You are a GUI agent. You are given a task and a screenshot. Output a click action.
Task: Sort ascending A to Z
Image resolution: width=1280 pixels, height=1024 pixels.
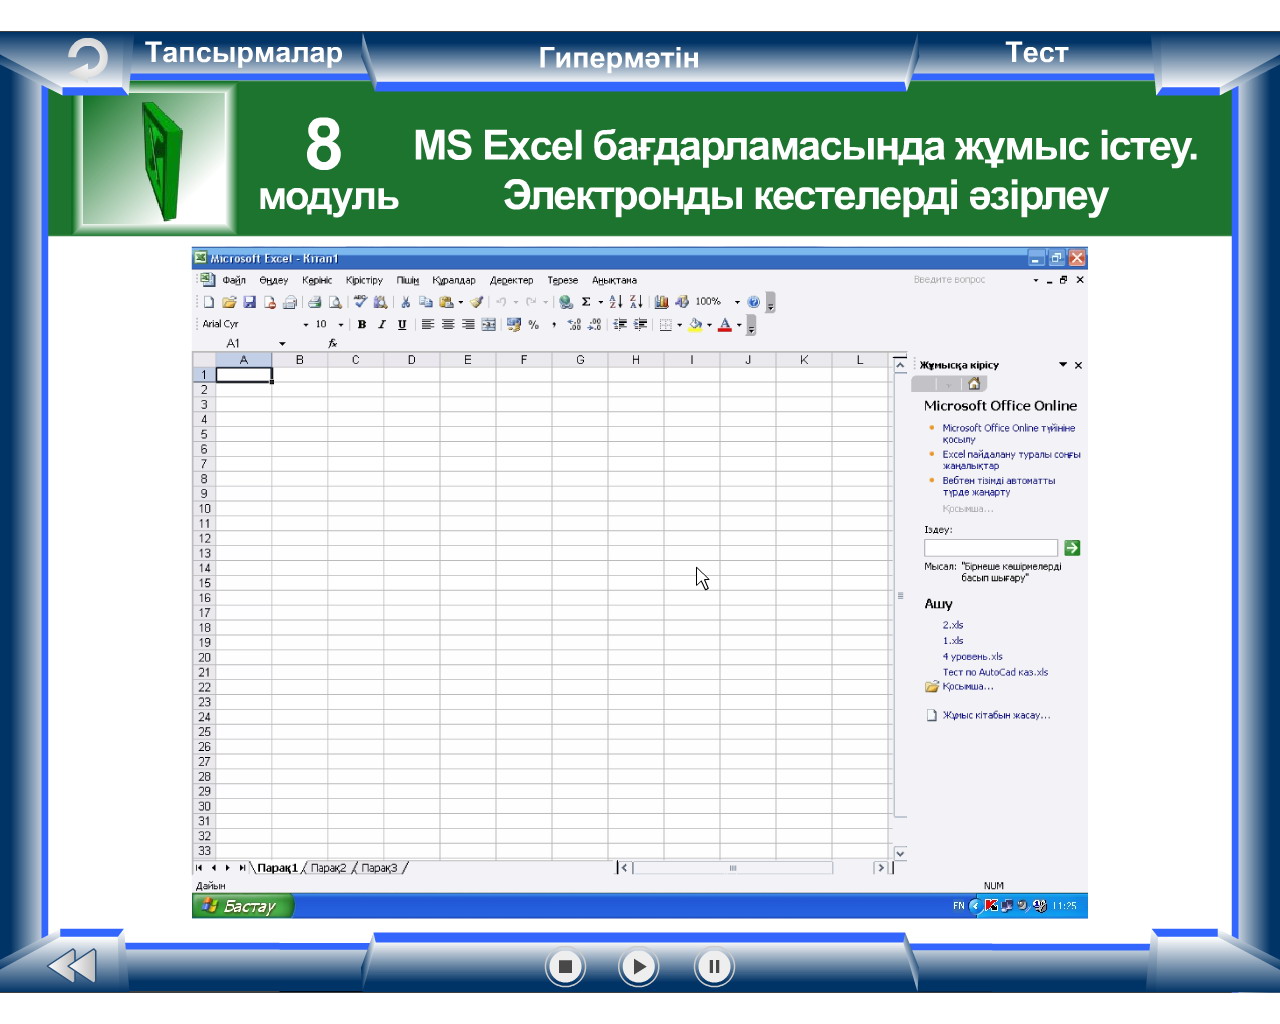(x=616, y=302)
